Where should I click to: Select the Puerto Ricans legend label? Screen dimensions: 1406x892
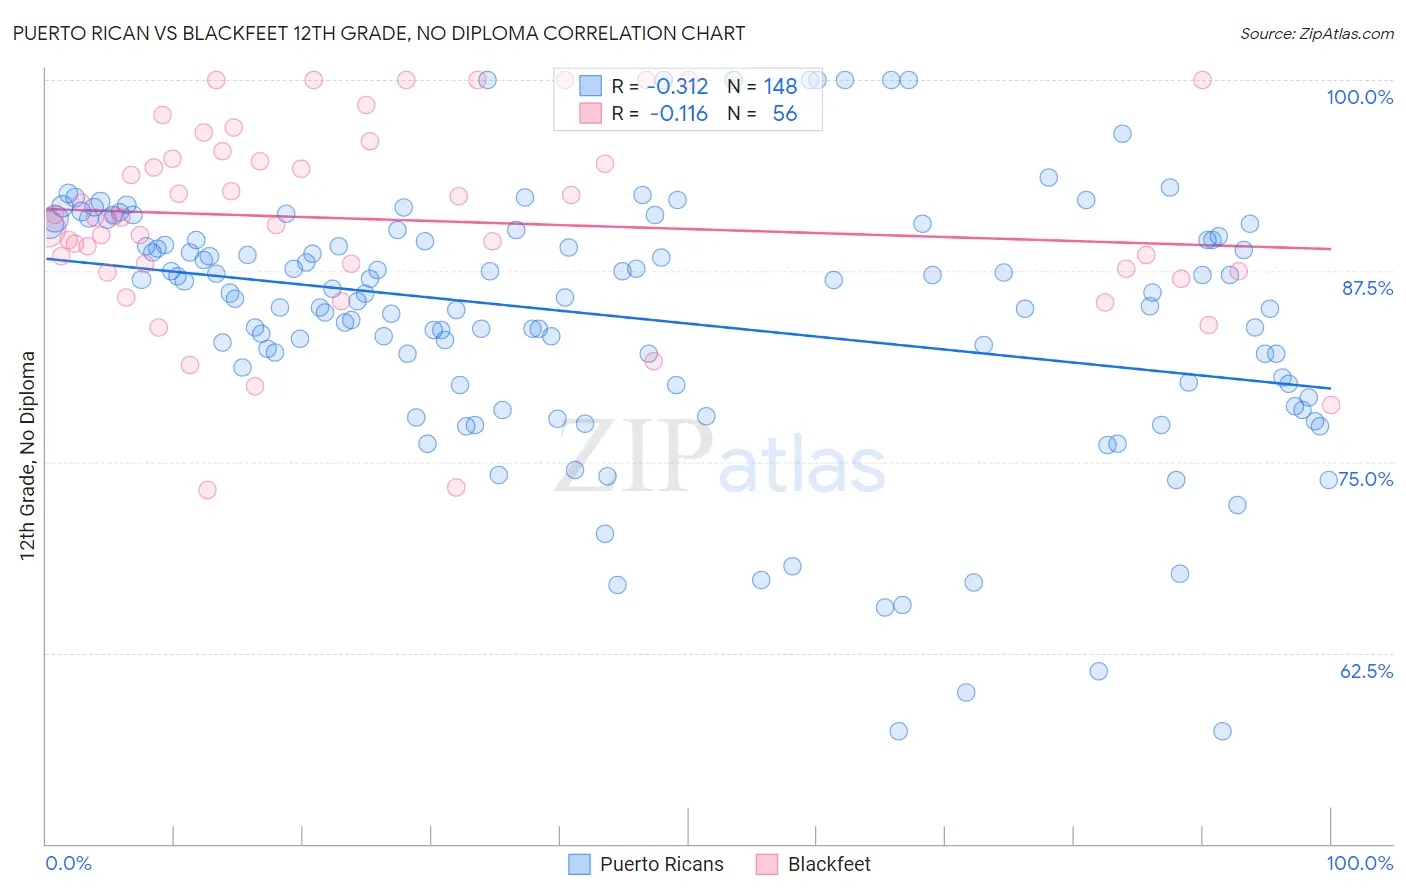(662, 864)
